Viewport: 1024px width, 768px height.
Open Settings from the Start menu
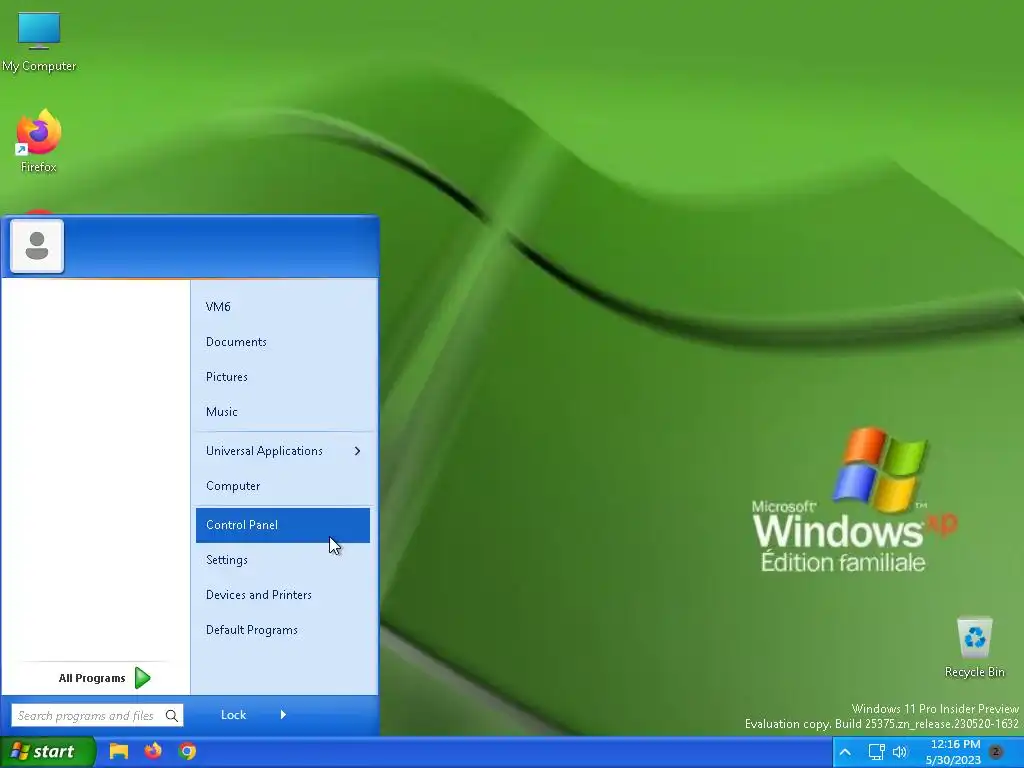pyautogui.click(x=283, y=560)
